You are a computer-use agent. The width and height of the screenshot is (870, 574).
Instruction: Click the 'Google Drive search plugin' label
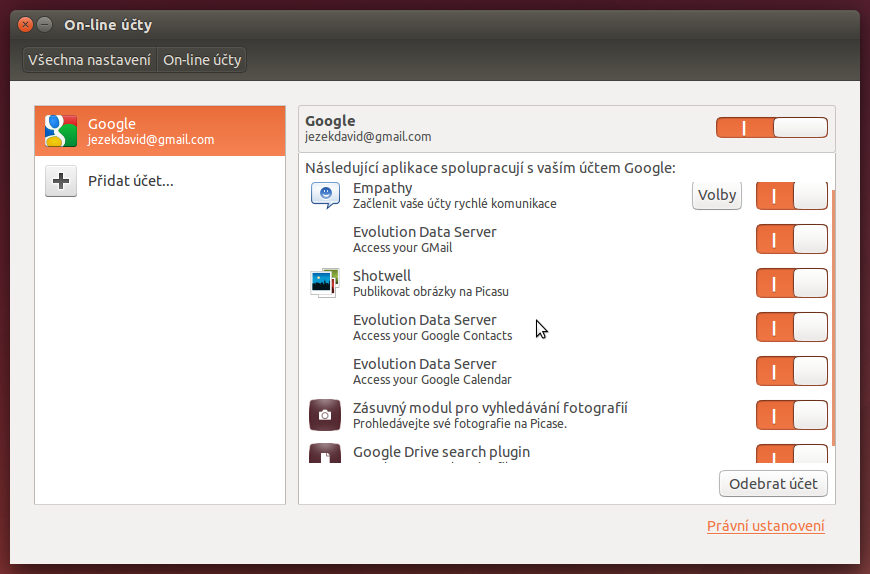(441, 452)
